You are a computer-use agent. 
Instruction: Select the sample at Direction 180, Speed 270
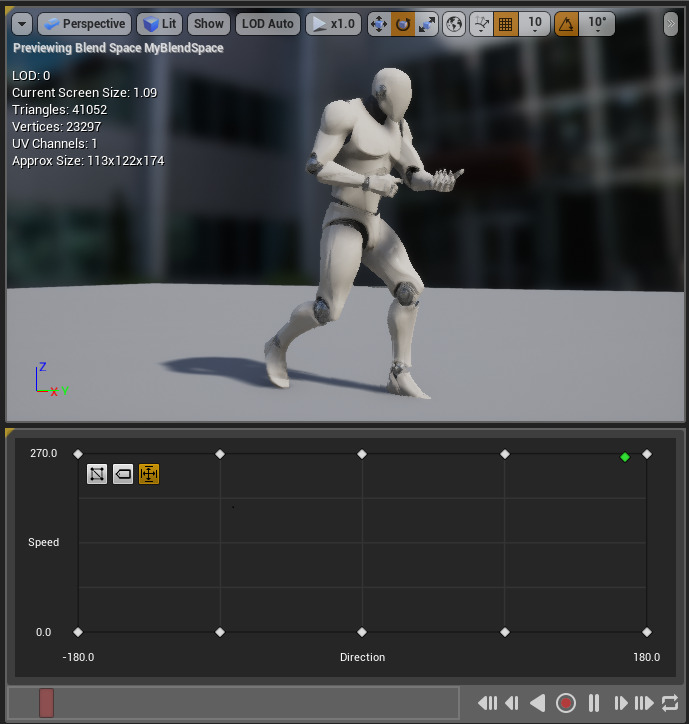pyautogui.click(x=647, y=454)
